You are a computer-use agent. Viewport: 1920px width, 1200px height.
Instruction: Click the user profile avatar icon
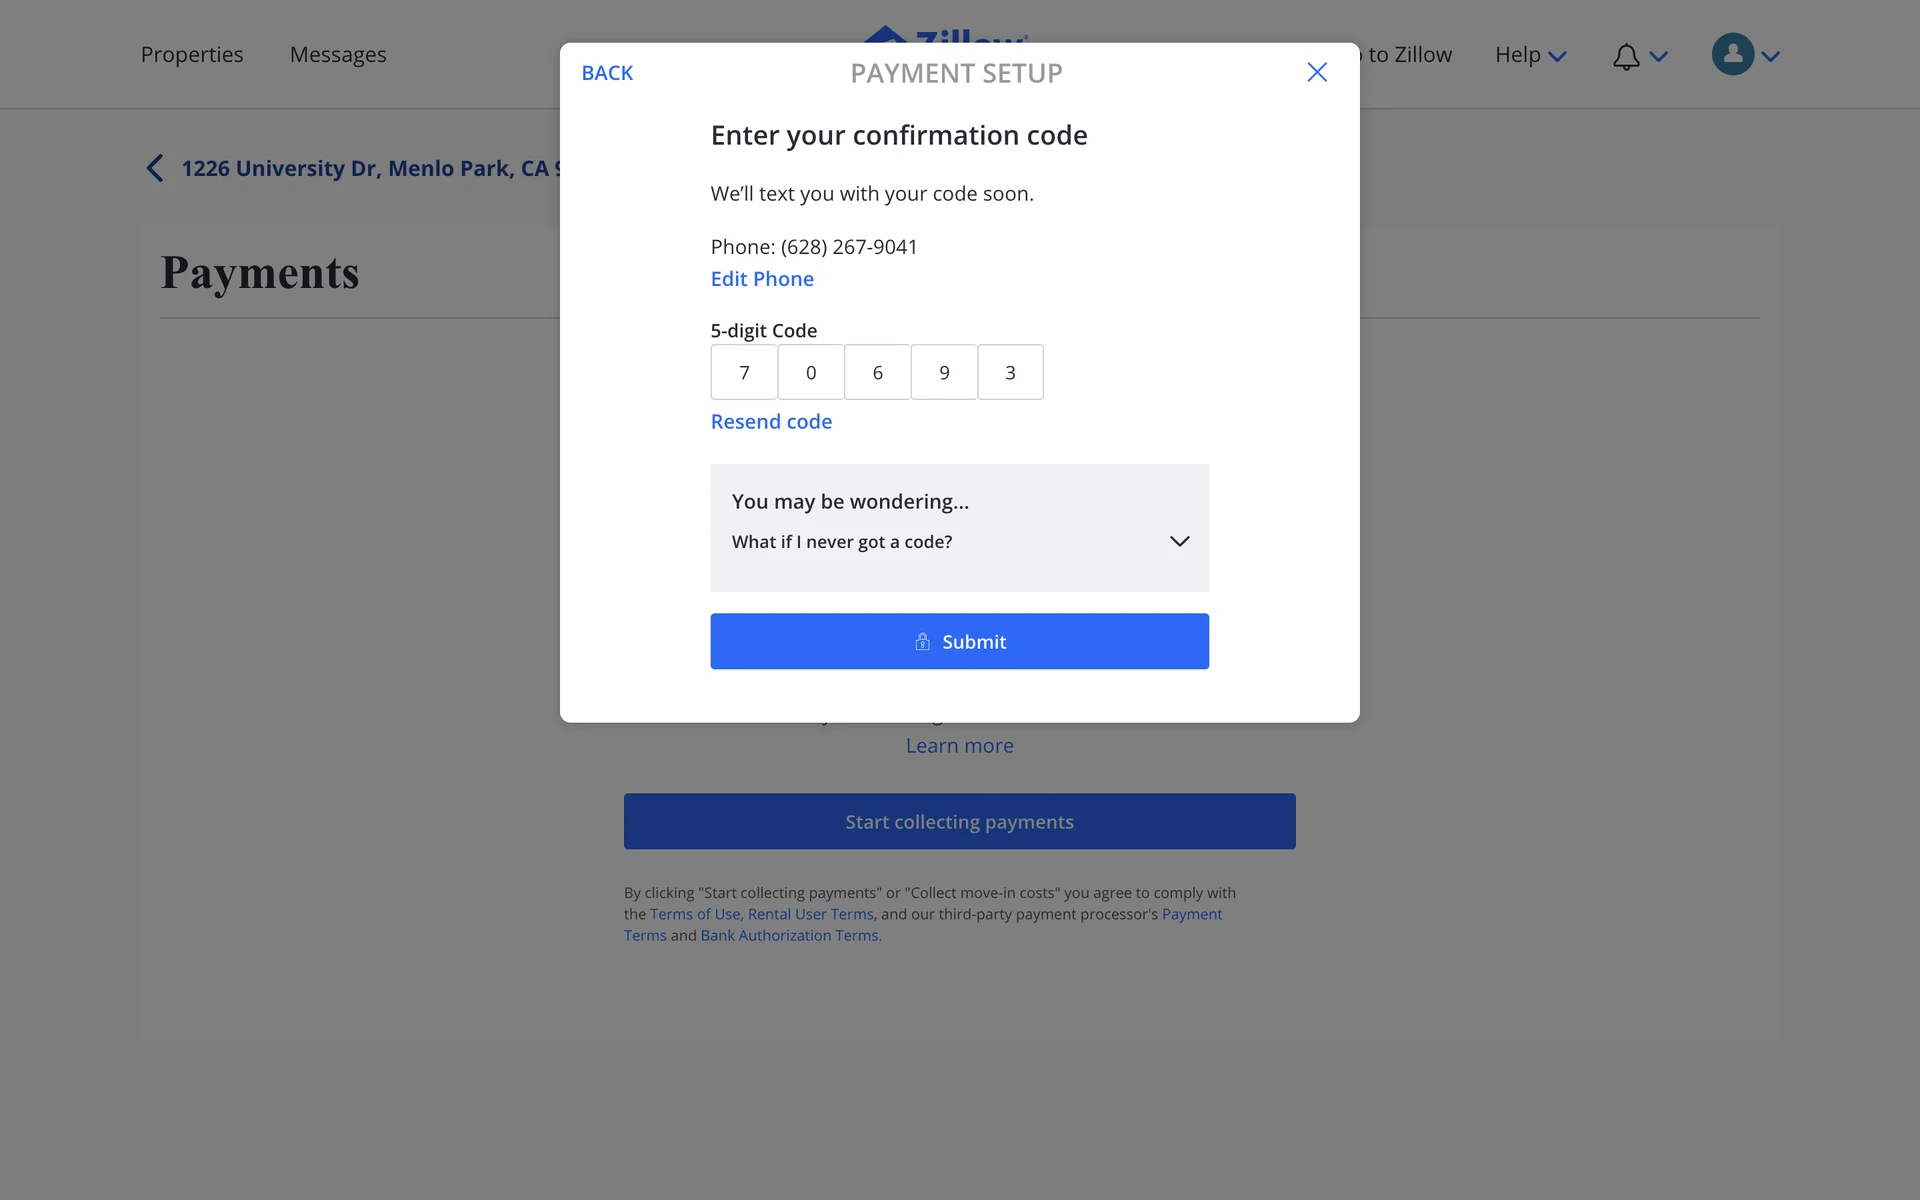(x=1732, y=54)
